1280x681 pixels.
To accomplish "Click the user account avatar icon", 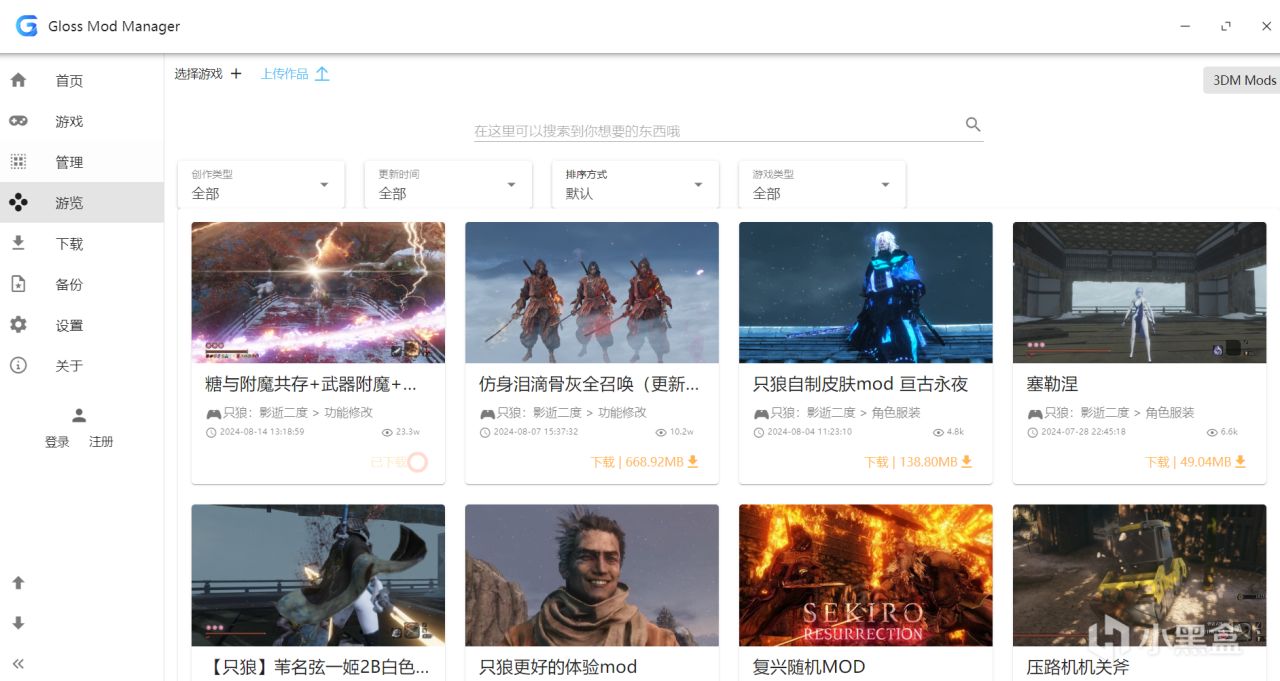I will point(79,415).
